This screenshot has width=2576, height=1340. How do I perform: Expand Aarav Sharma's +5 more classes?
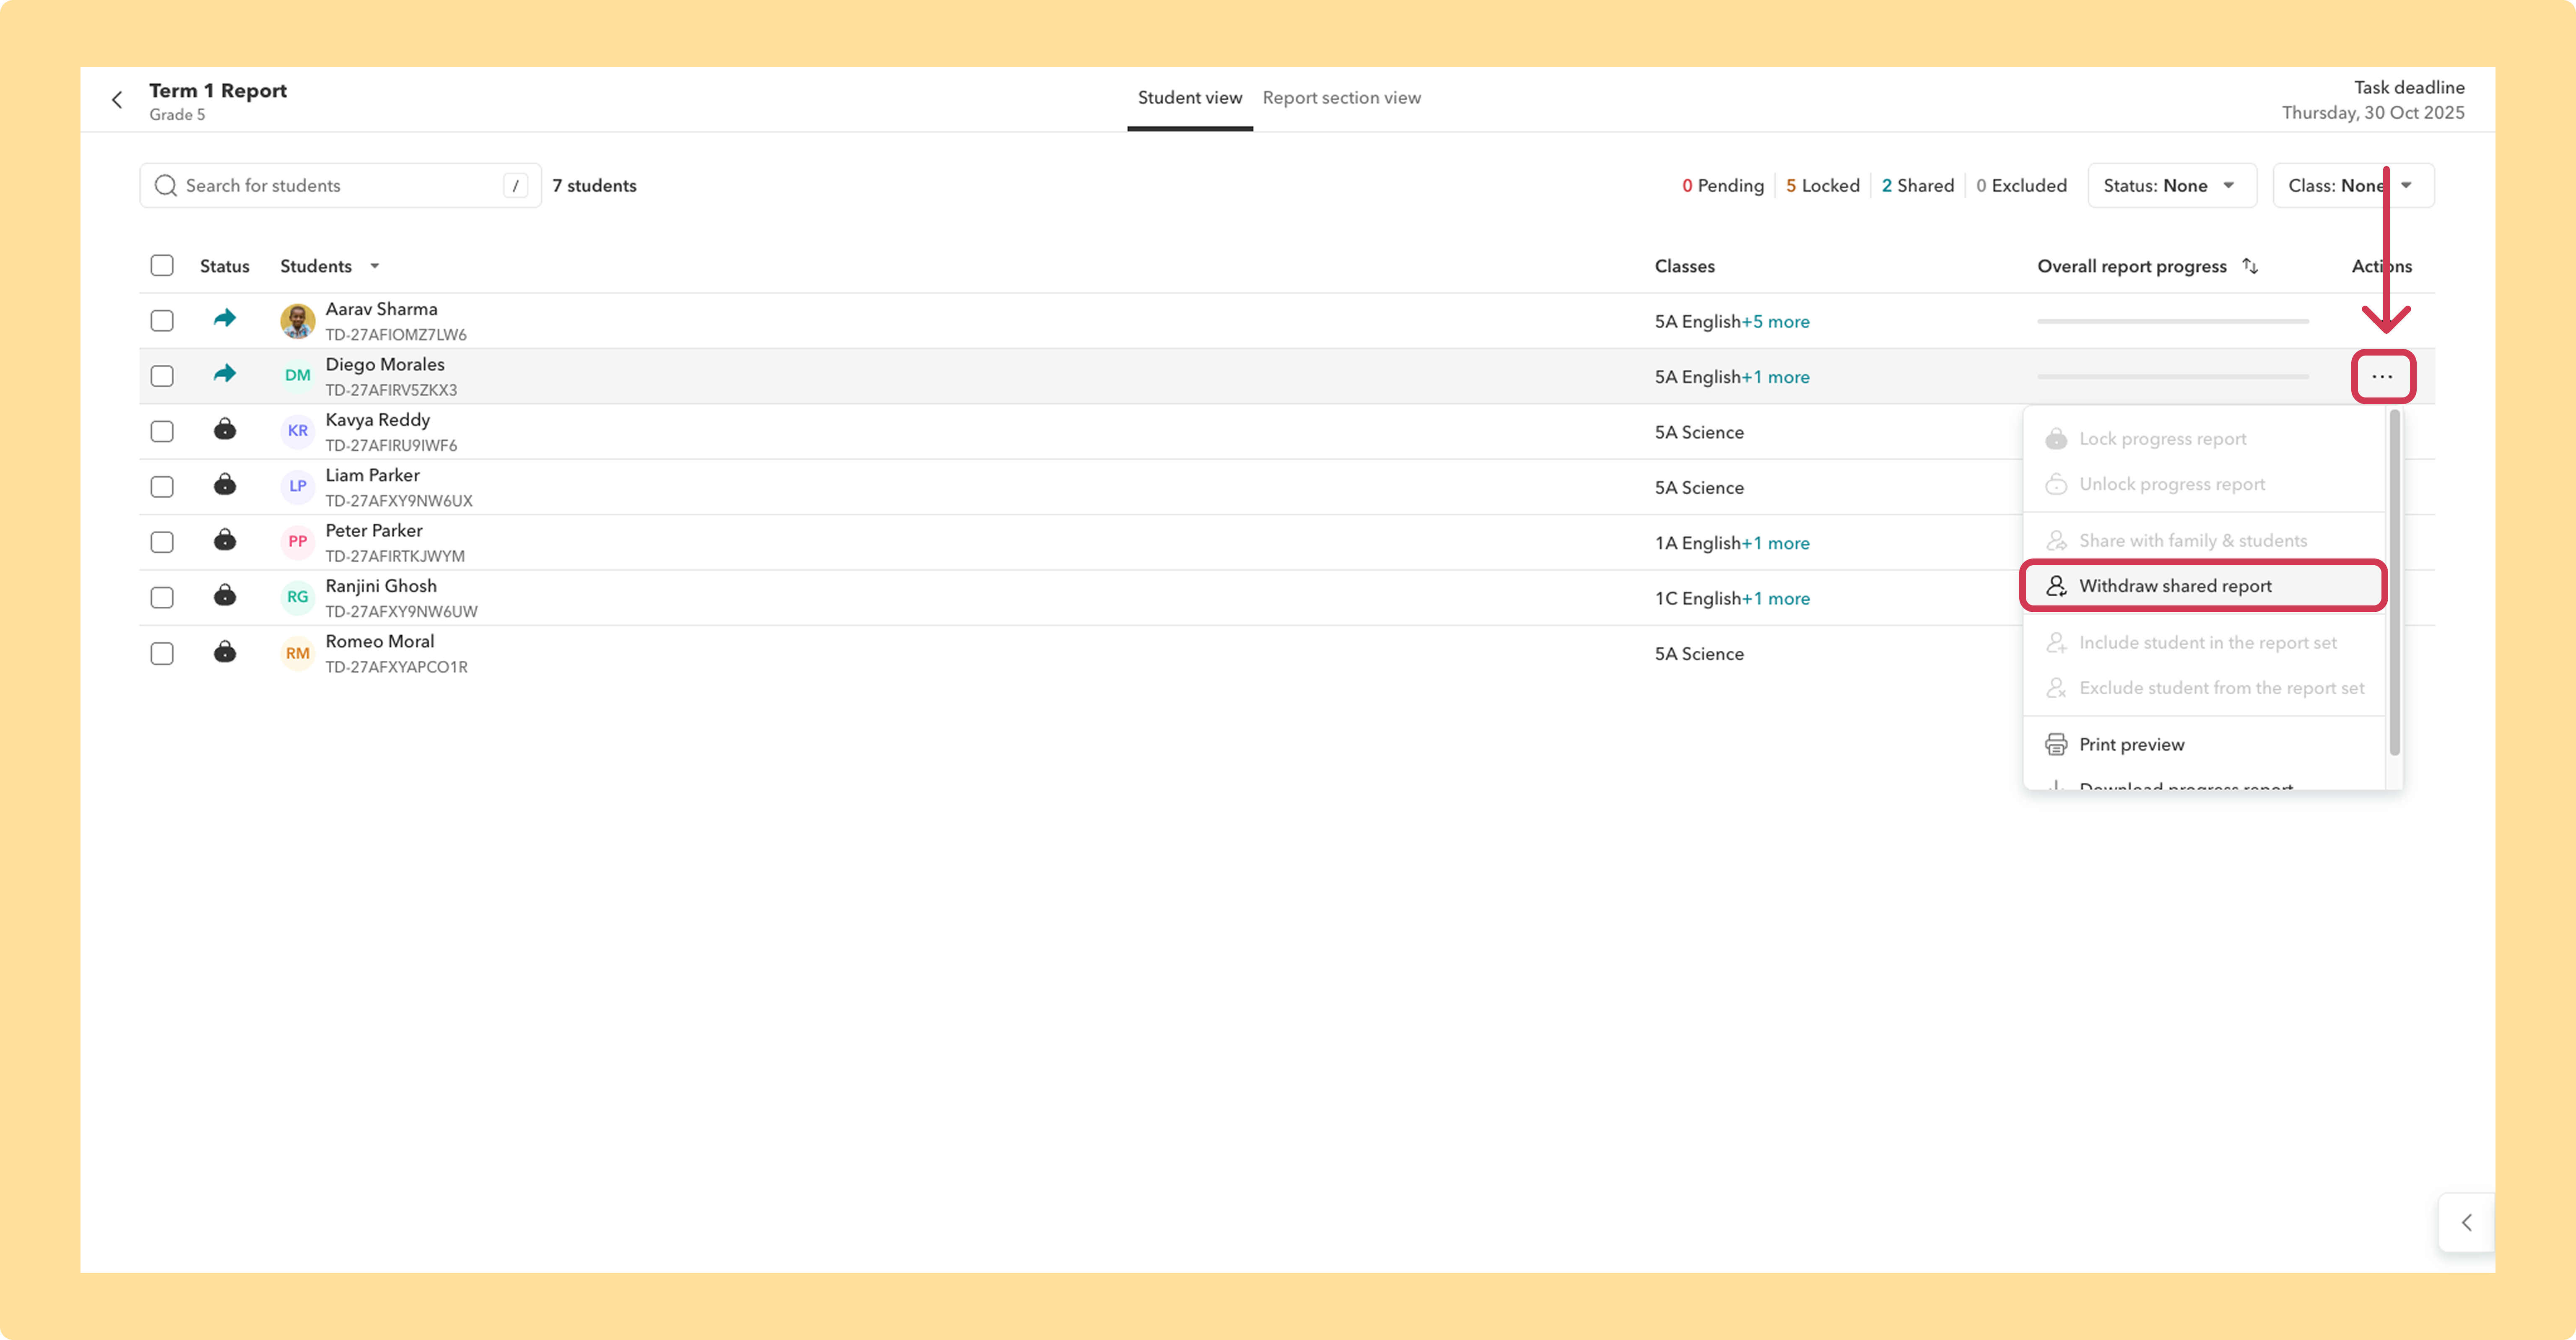click(x=1776, y=322)
